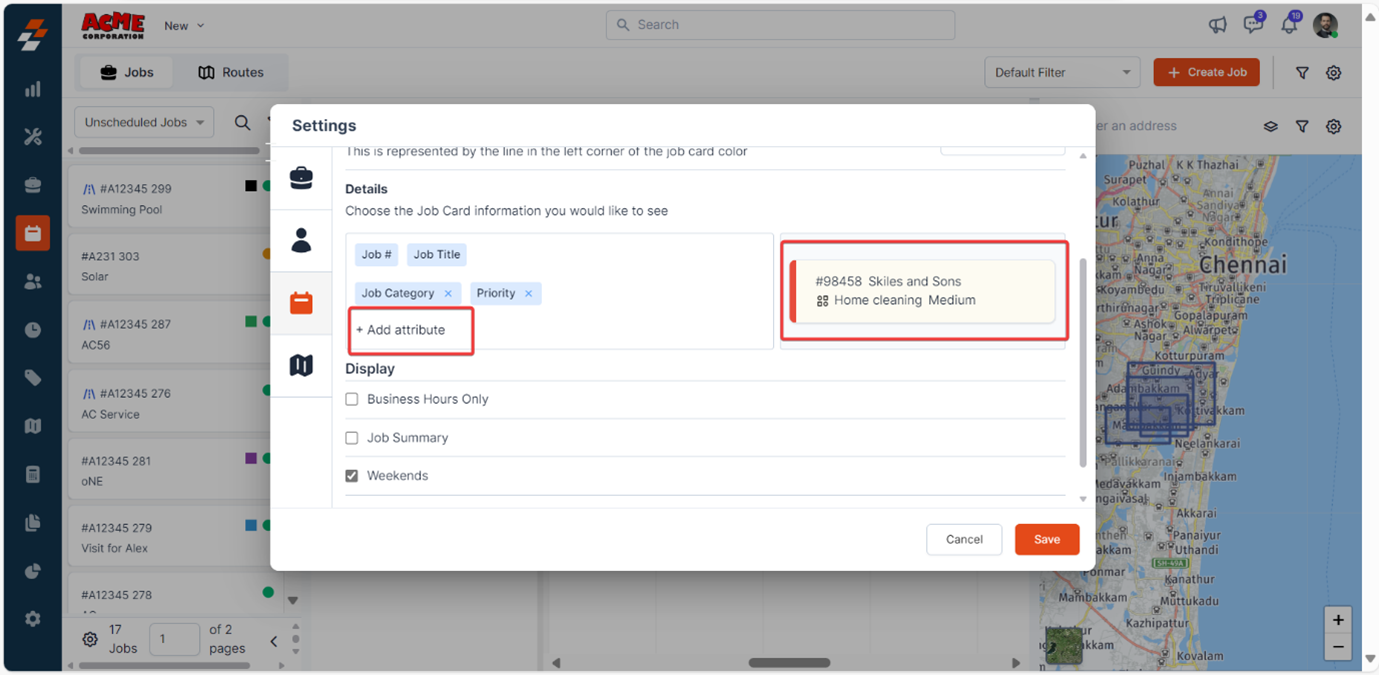Open the people group icon in sidebar
The image size is (1379, 675).
(33, 282)
